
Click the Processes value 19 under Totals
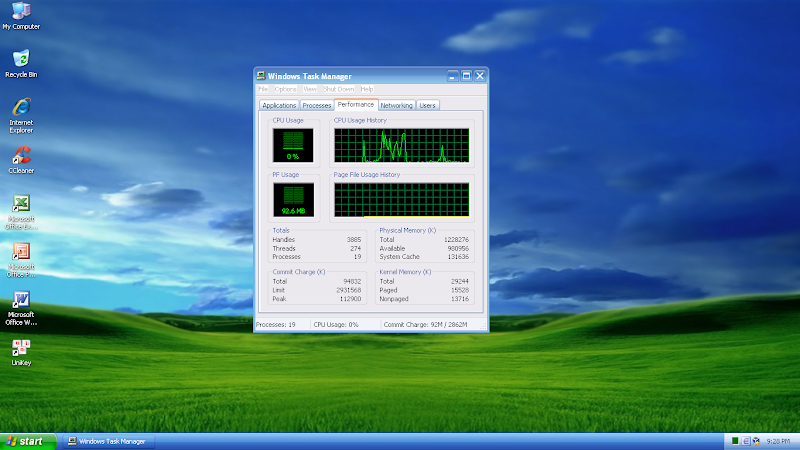tap(357, 257)
